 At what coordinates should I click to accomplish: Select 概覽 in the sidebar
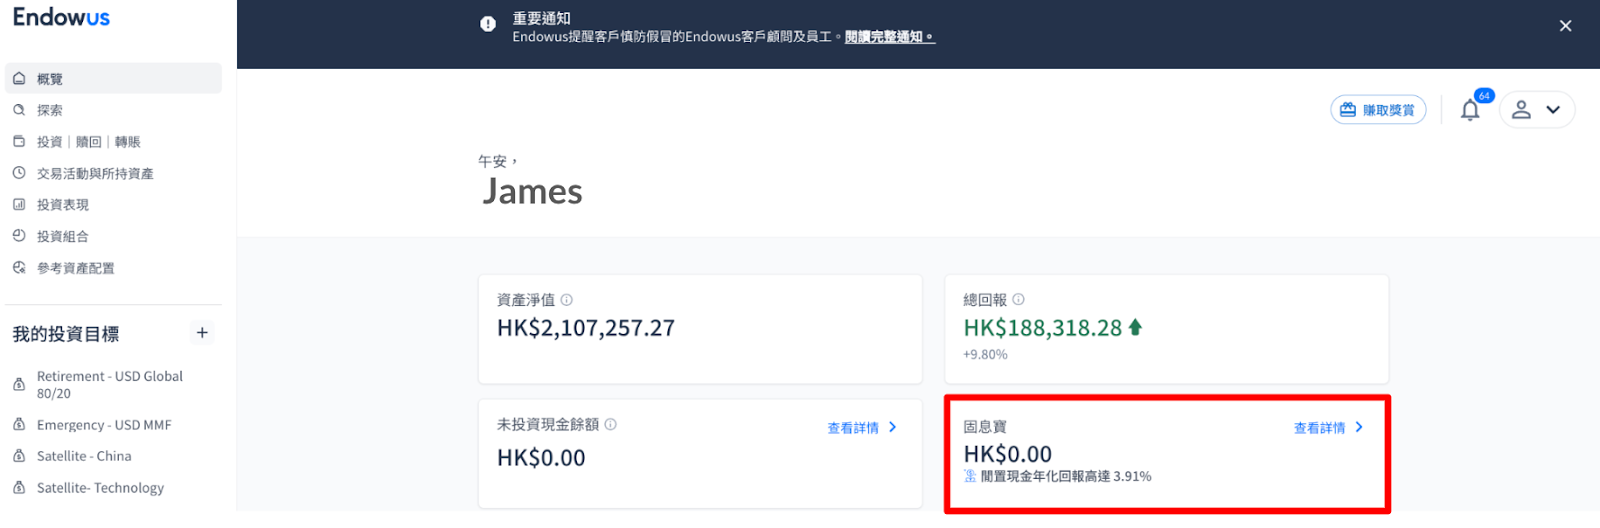(50, 79)
